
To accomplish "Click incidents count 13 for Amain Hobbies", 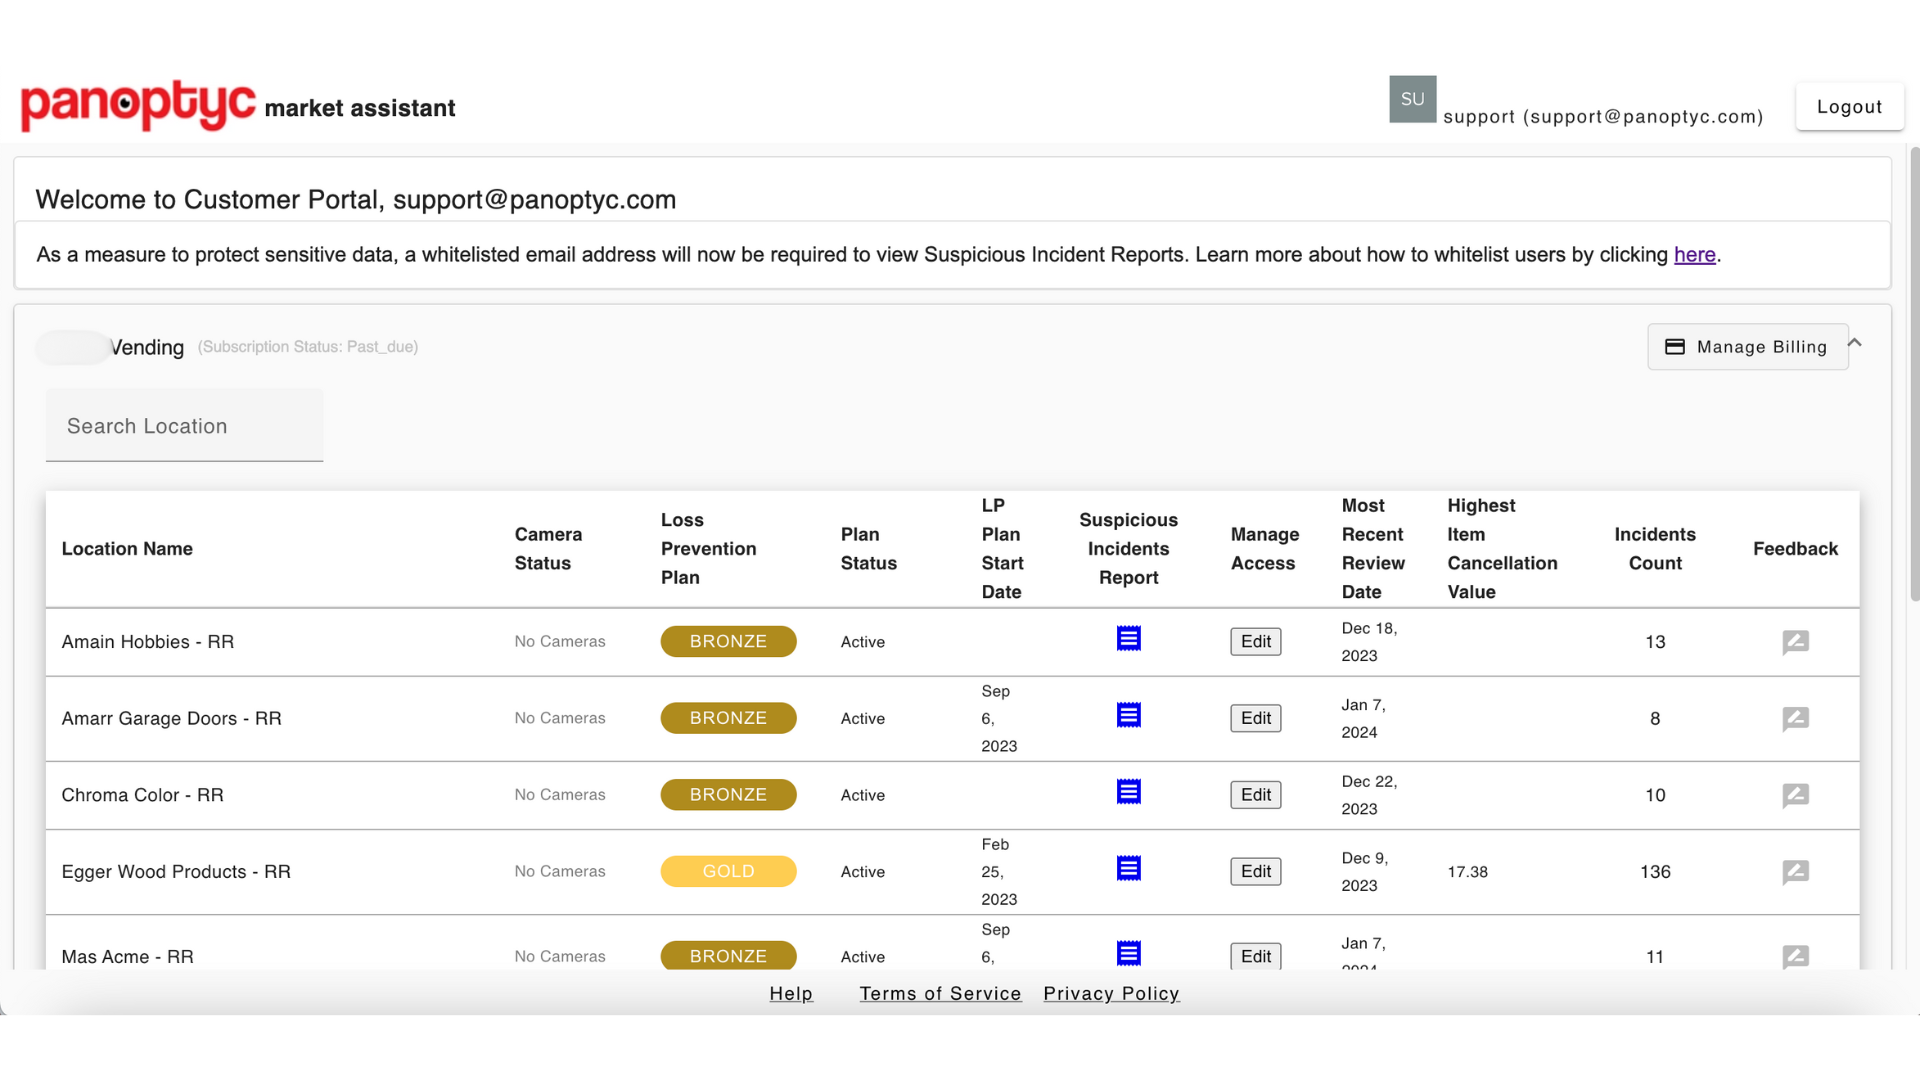I will point(1655,642).
